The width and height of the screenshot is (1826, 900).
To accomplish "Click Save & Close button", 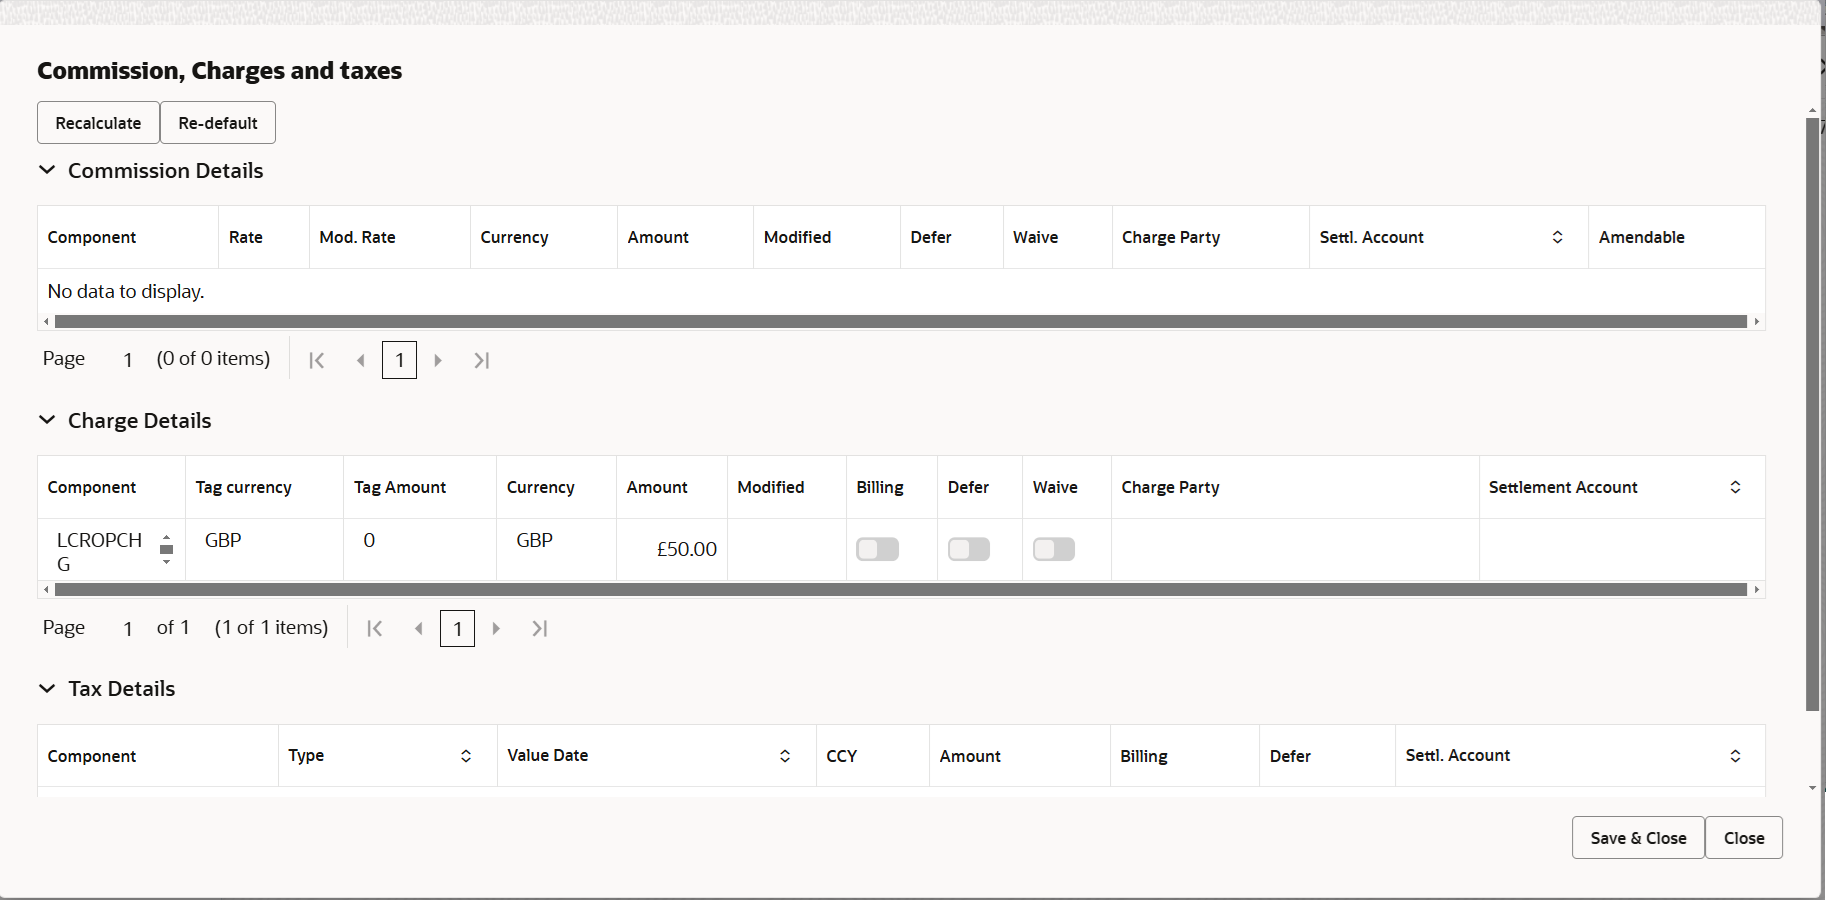I will pyautogui.click(x=1638, y=838).
